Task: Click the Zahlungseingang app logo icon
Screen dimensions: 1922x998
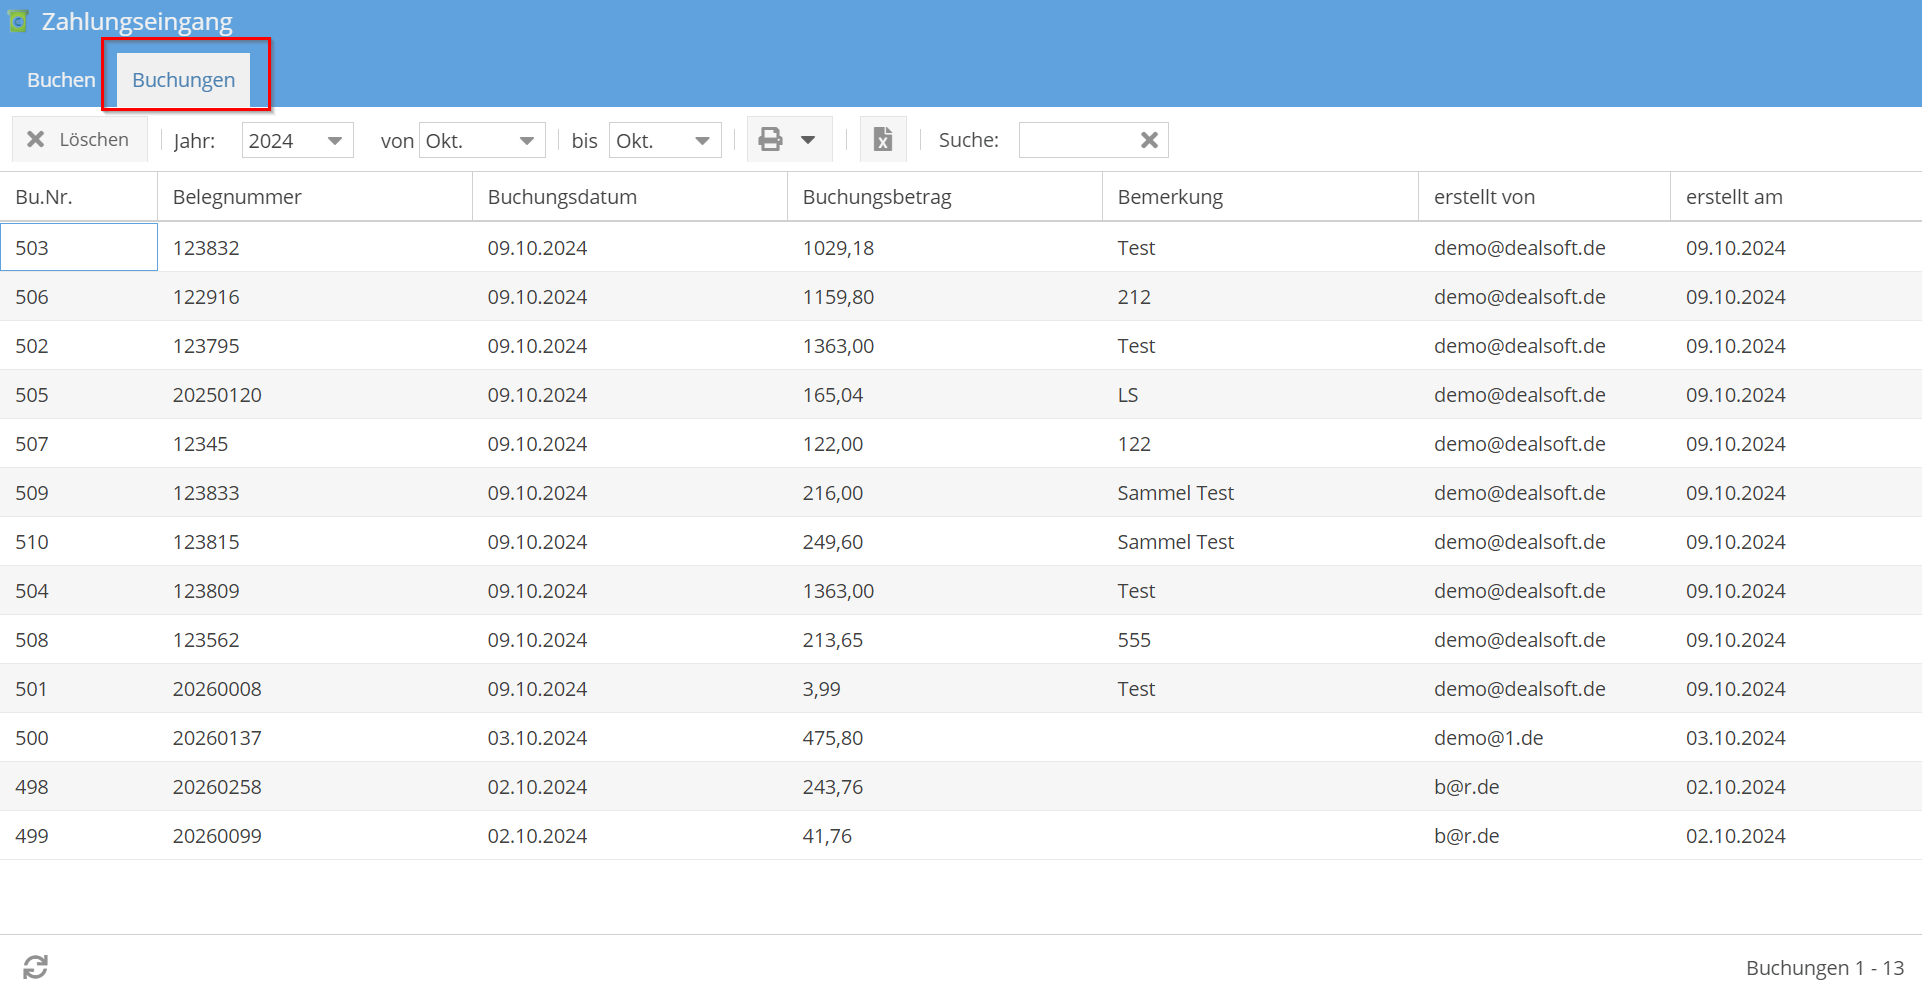Action: pos(18,21)
